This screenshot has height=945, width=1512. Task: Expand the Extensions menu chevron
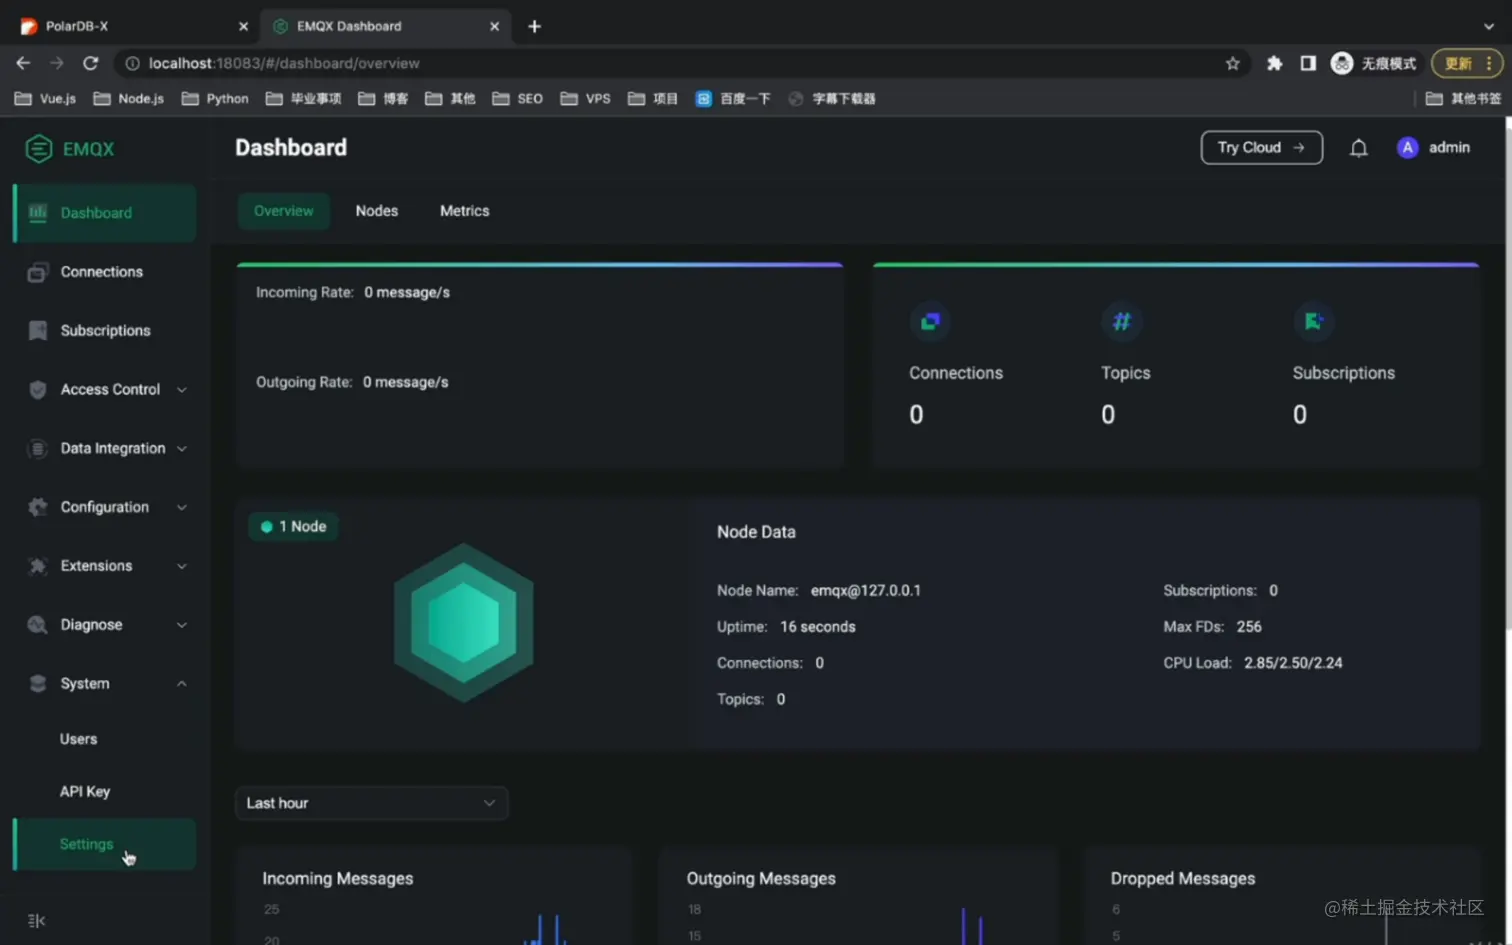tap(182, 566)
